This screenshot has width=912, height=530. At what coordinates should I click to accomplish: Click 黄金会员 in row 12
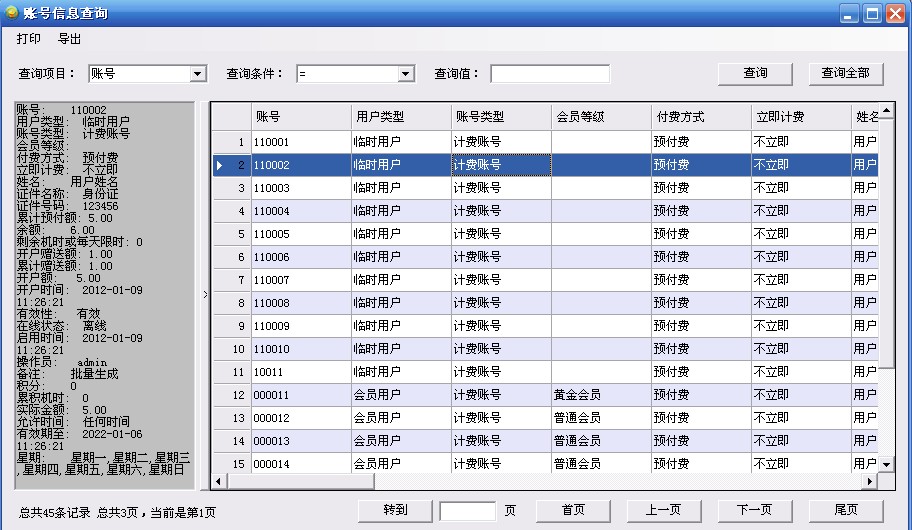pos(601,395)
